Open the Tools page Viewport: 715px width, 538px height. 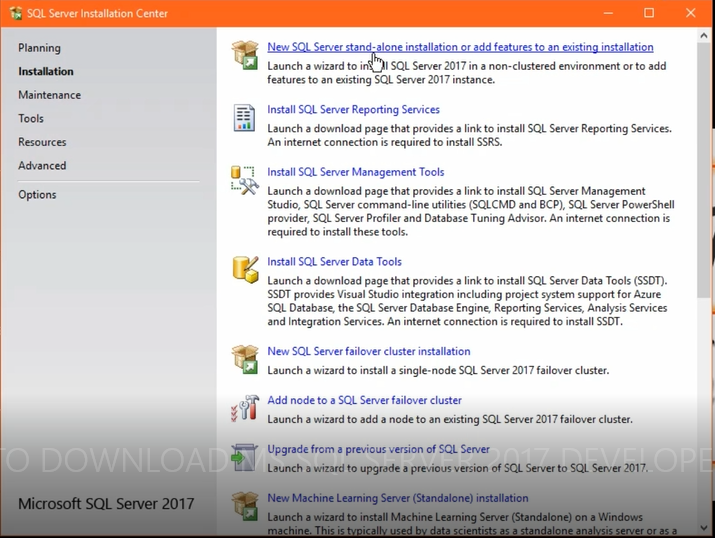pyautogui.click(x=31, y=119)
